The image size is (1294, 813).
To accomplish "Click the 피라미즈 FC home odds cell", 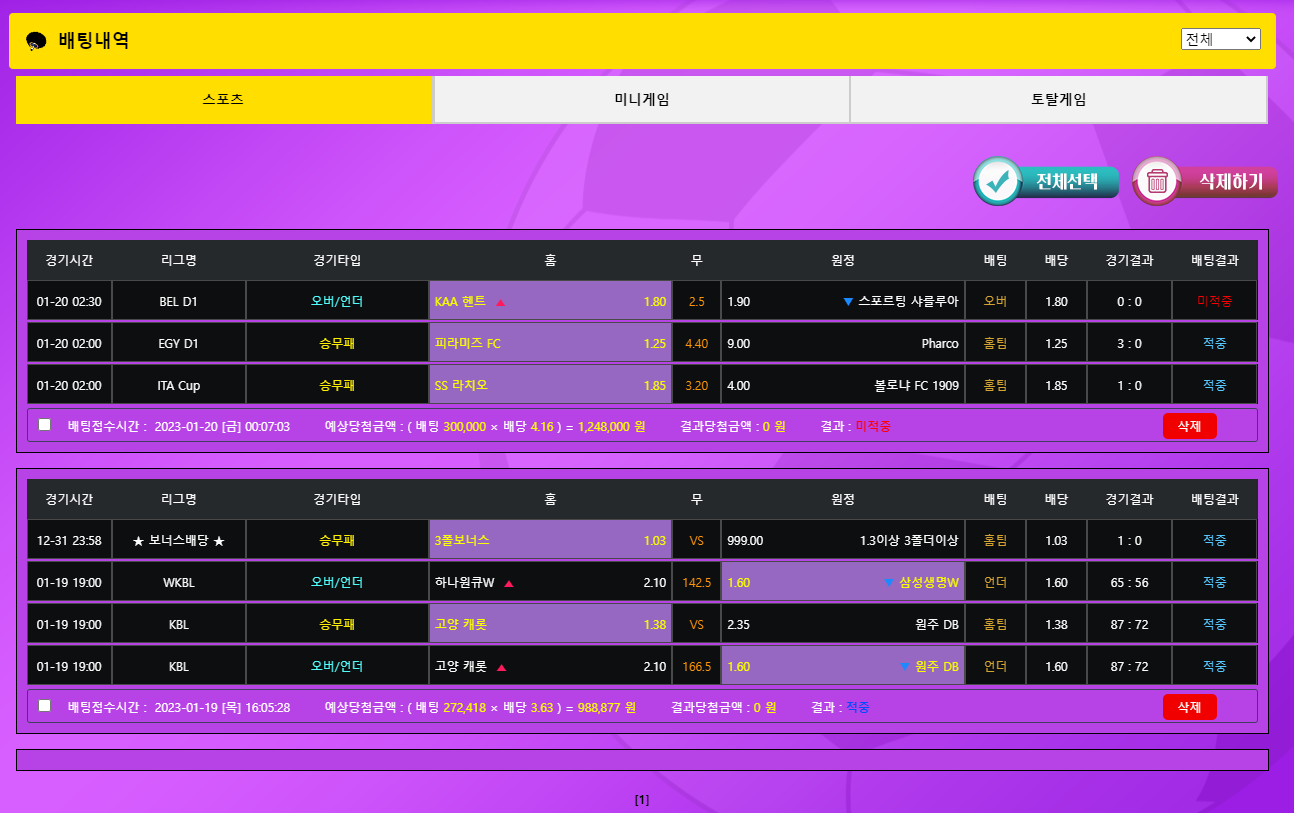I will pos(550,344).
